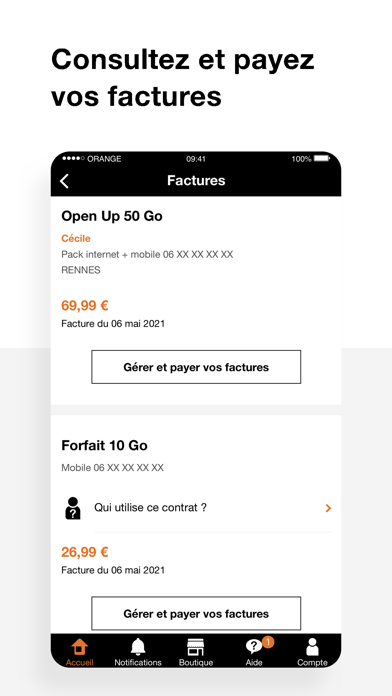Expand the orange chevron beside contract user
392x696 pixels.
[x=328, y=508]
